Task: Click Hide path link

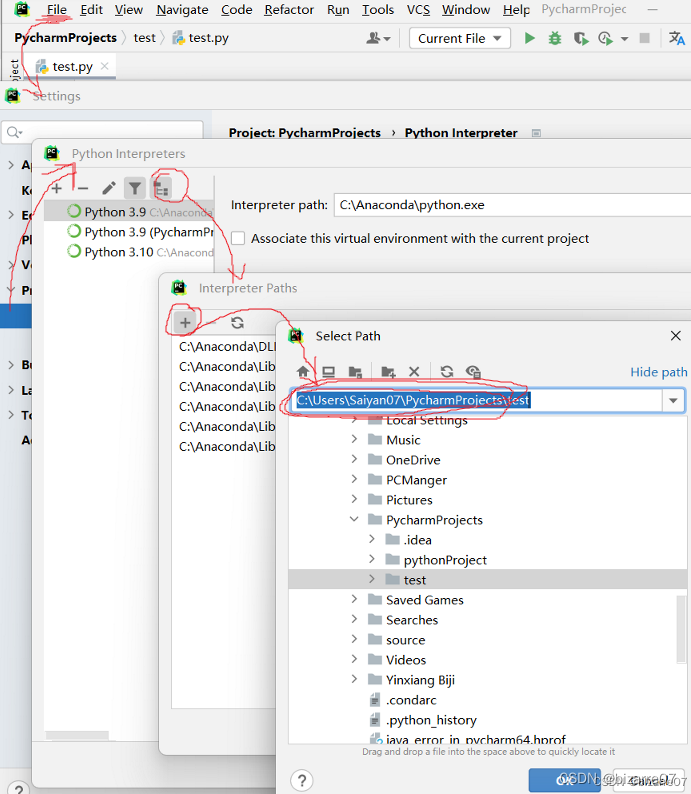Action: point(659,372)
